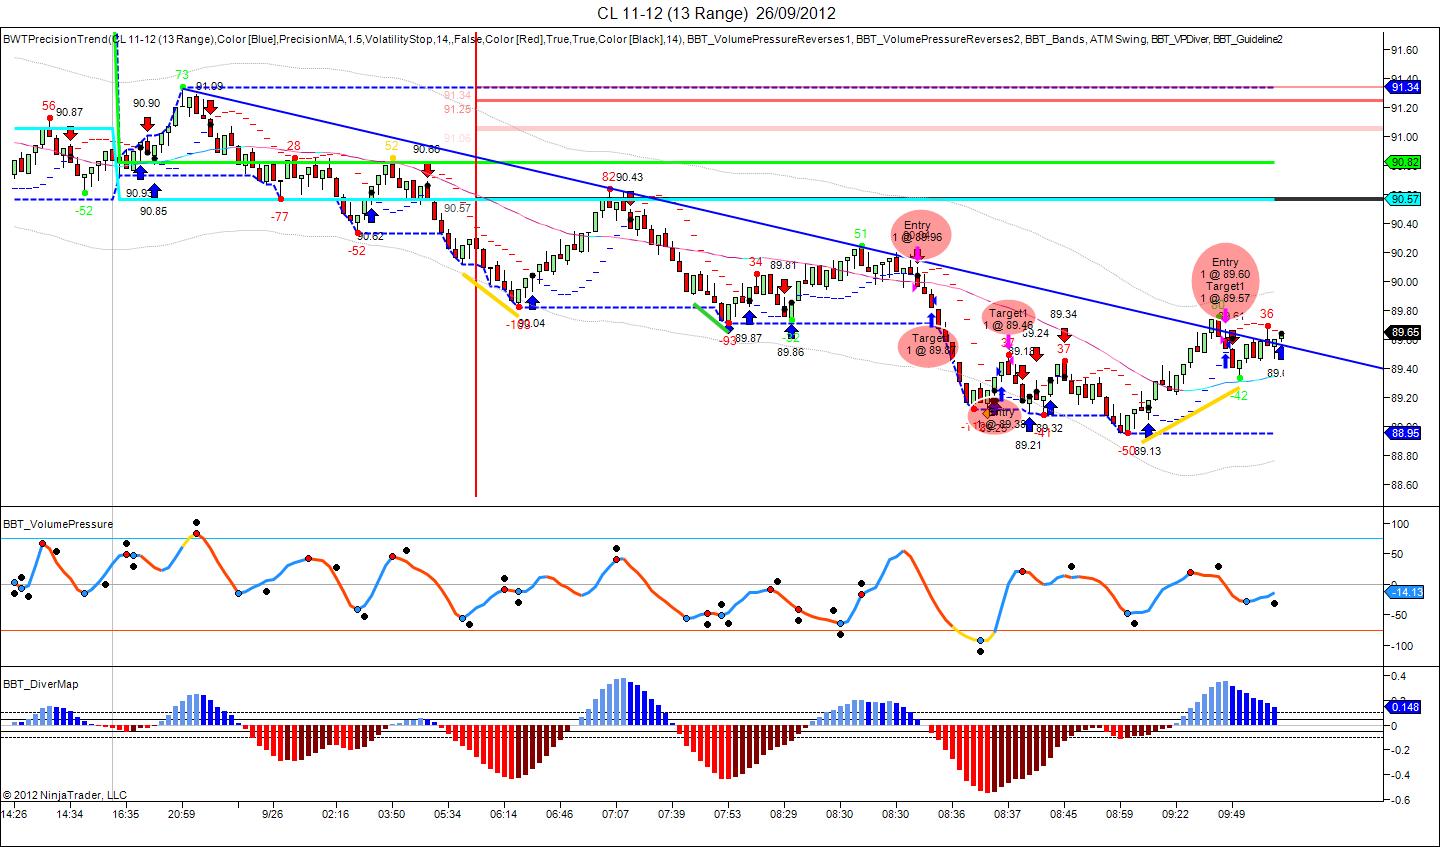Click the 9/26 date label on time axis
1440x847 pixels.
pos(273,814)
